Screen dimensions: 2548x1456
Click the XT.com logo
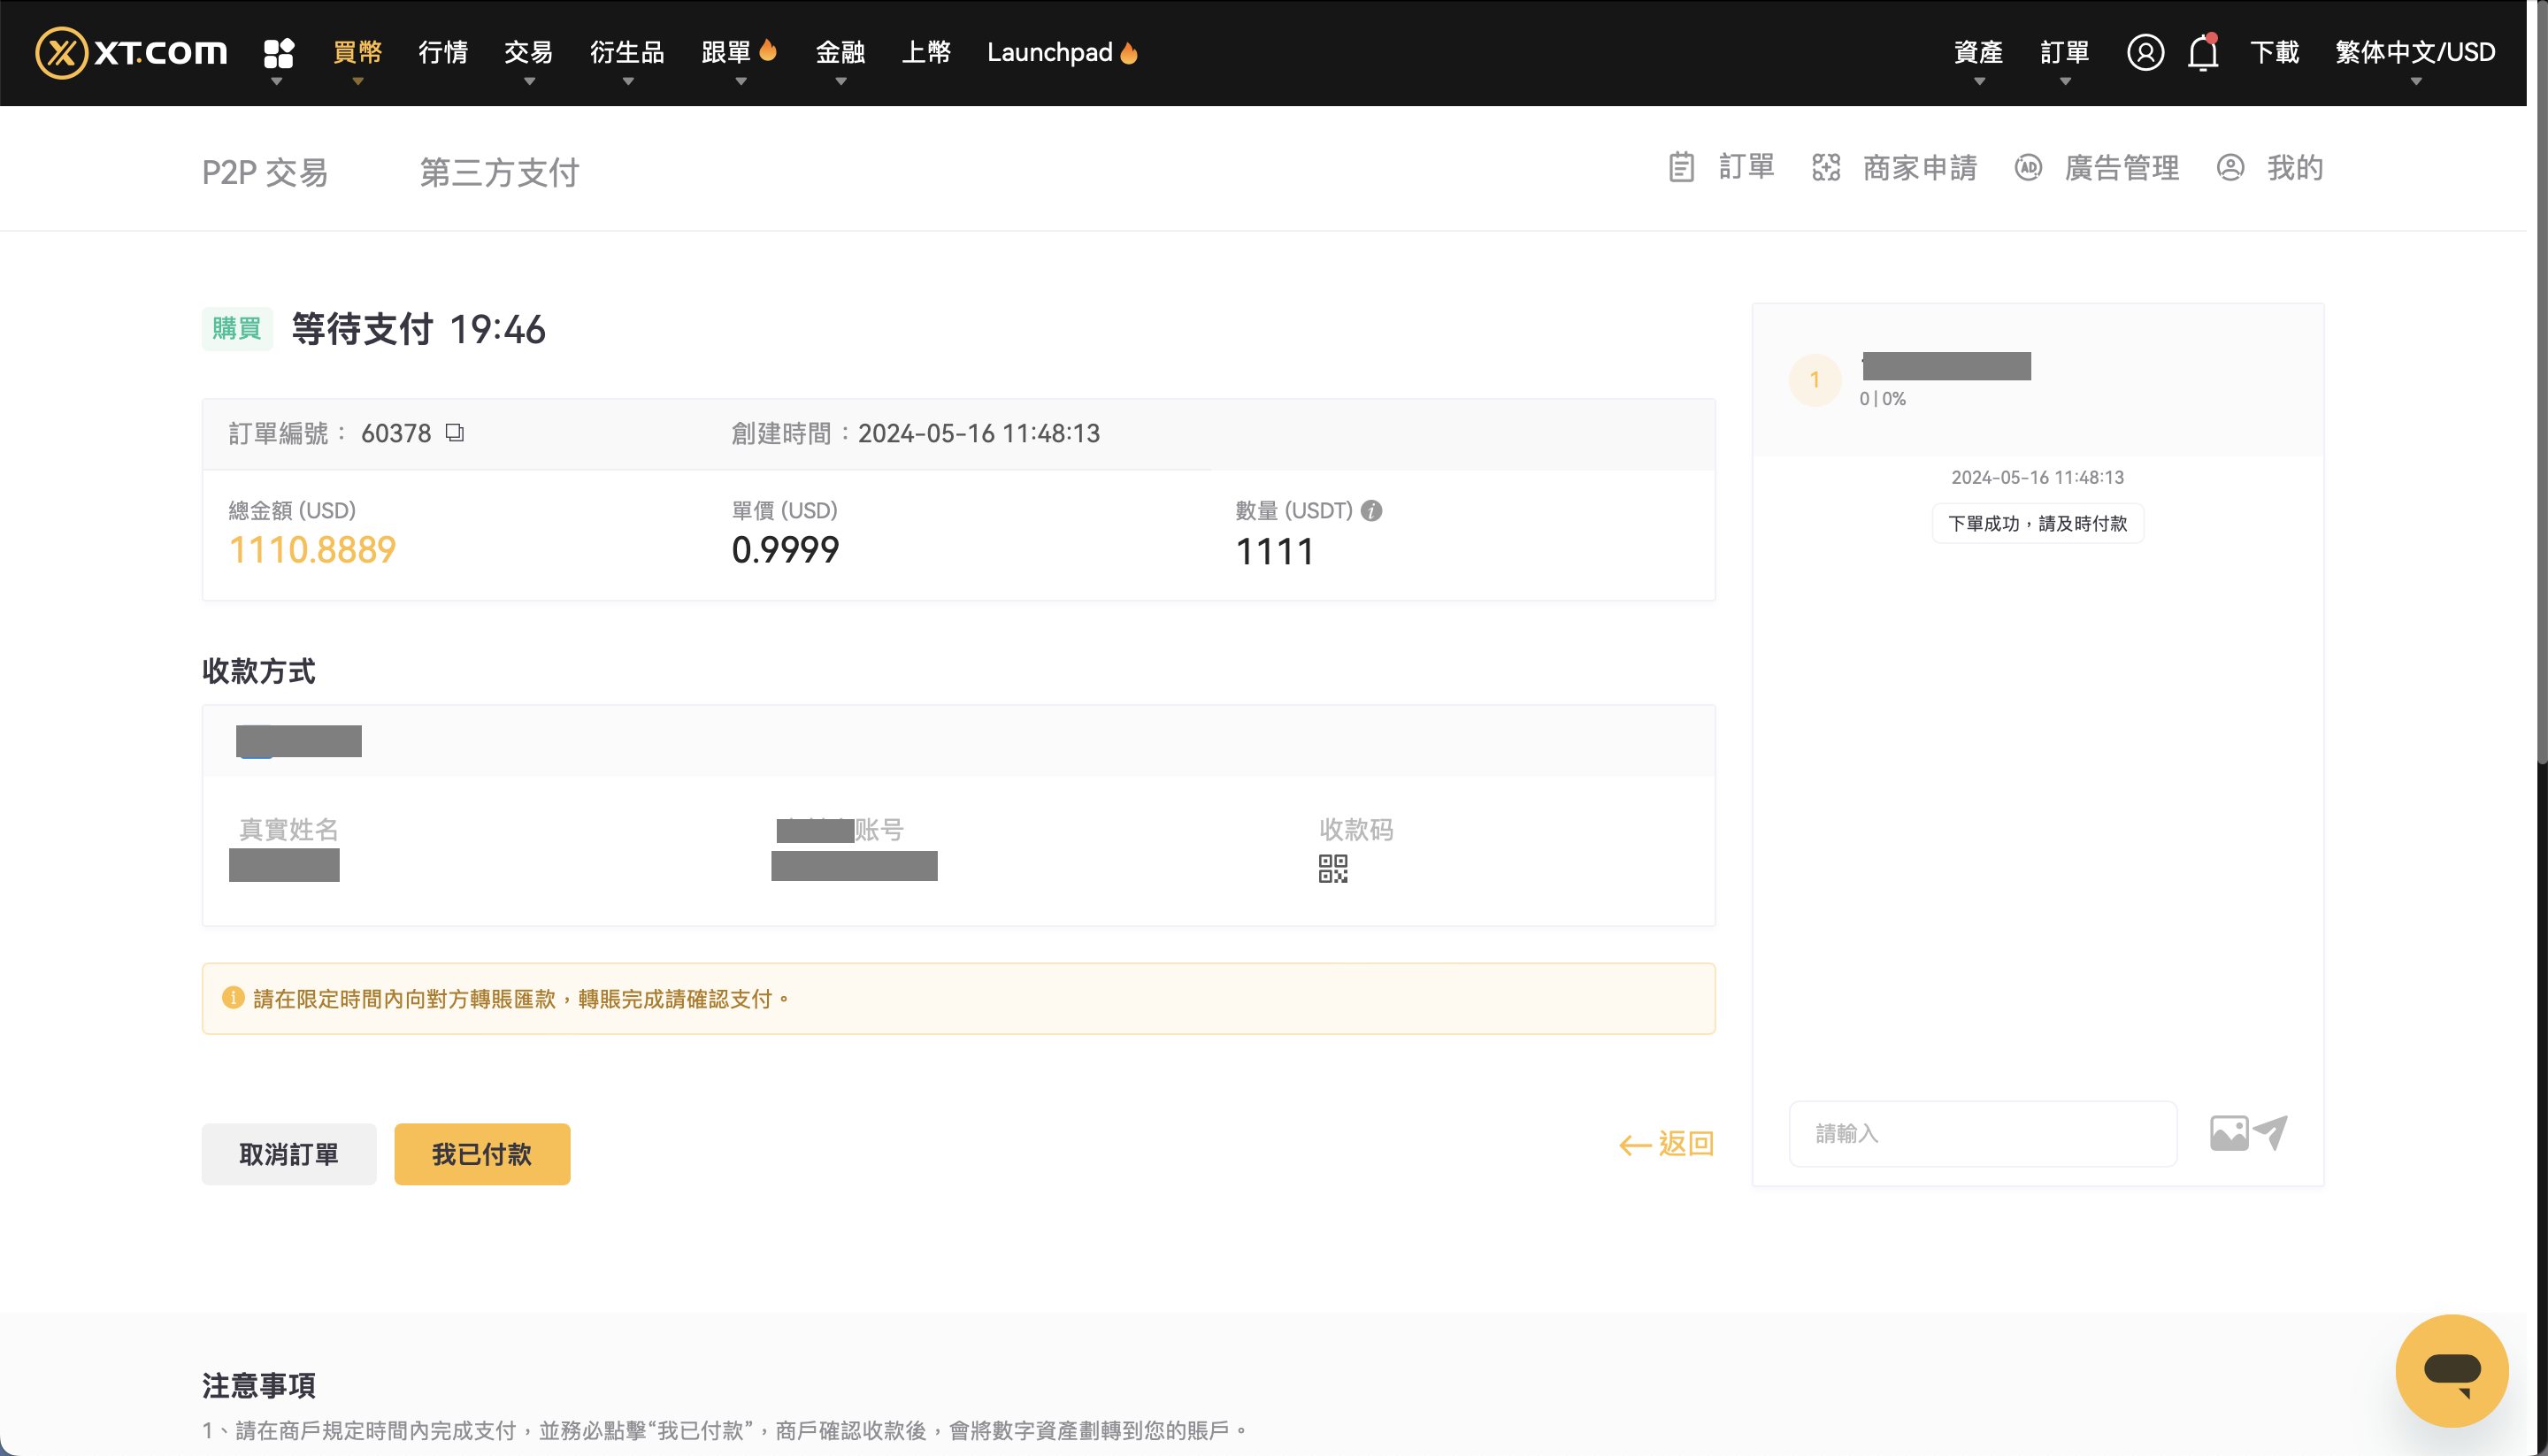coord(131,52)
